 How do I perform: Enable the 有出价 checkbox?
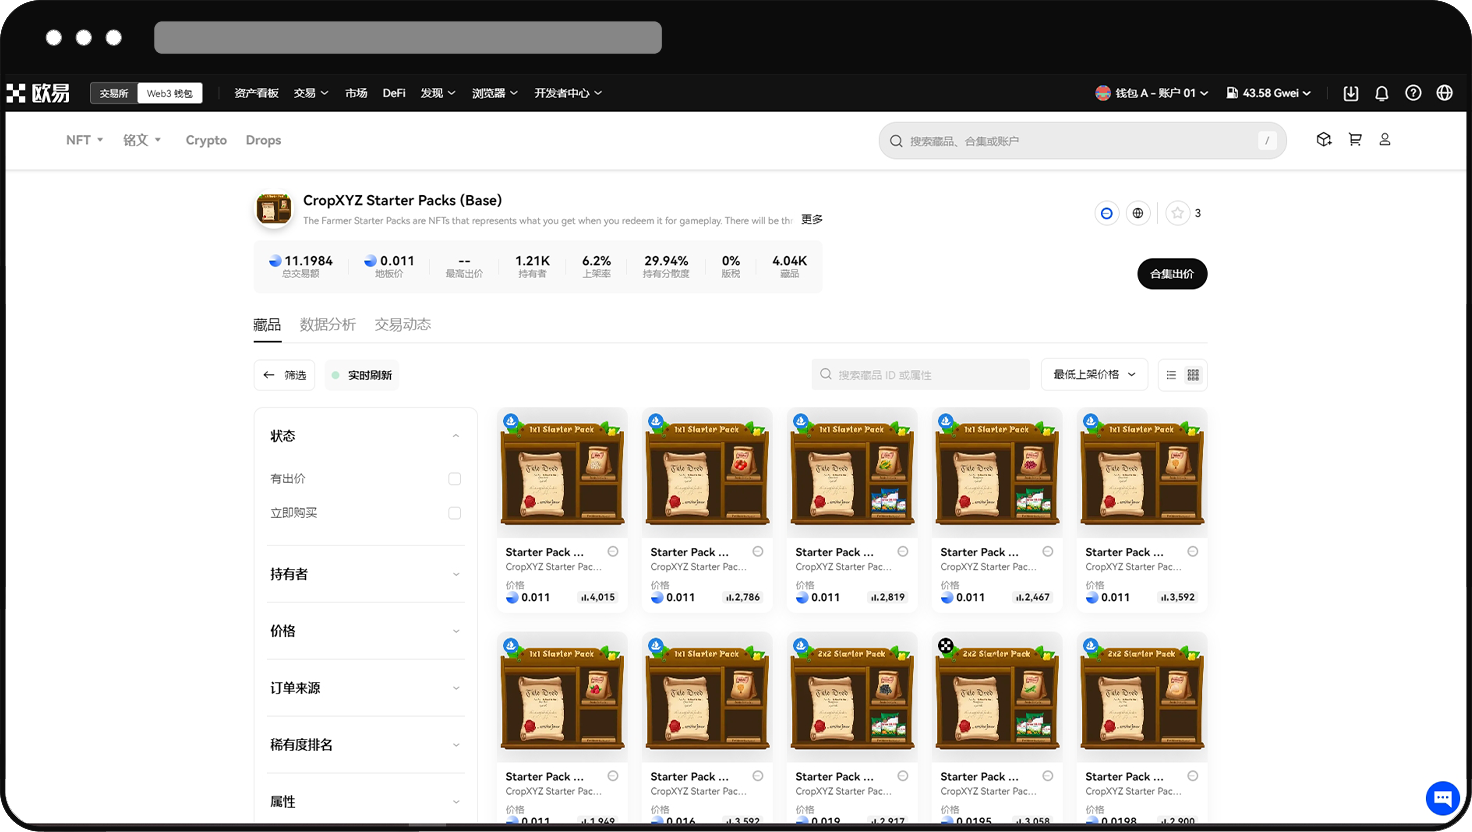pyautogui.click(x=455, y=479)
